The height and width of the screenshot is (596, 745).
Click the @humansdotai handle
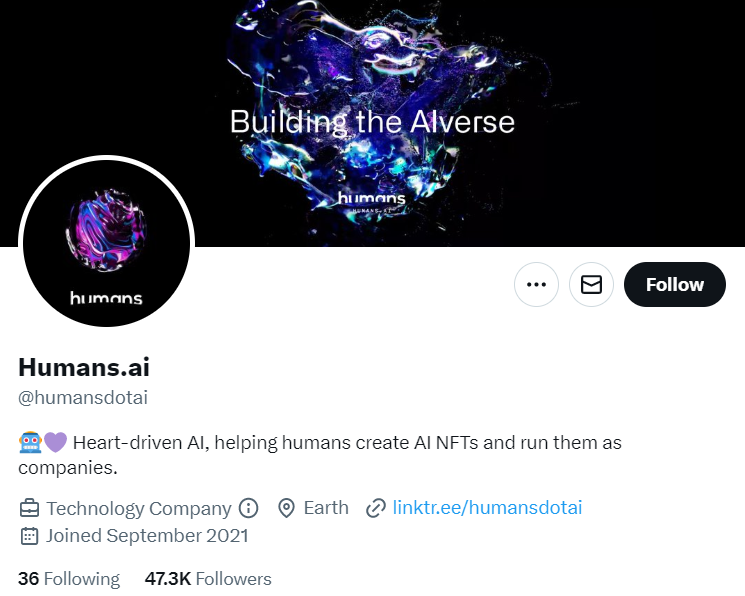pos(83,397)
